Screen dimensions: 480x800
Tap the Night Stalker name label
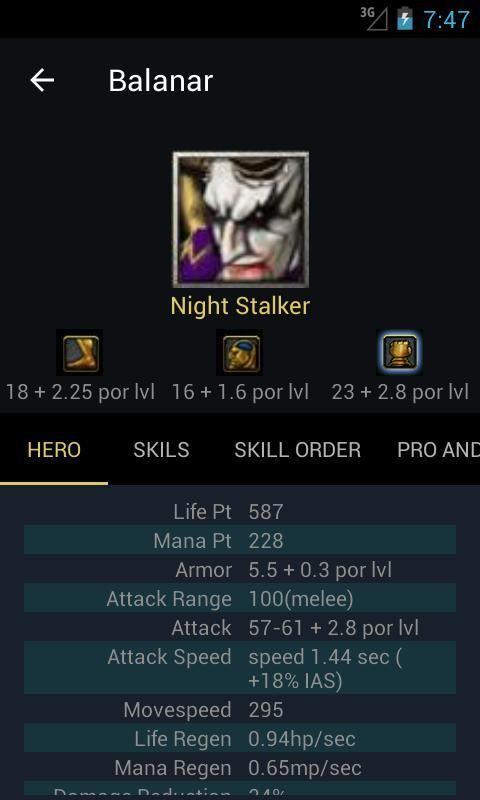pos(240,306)
